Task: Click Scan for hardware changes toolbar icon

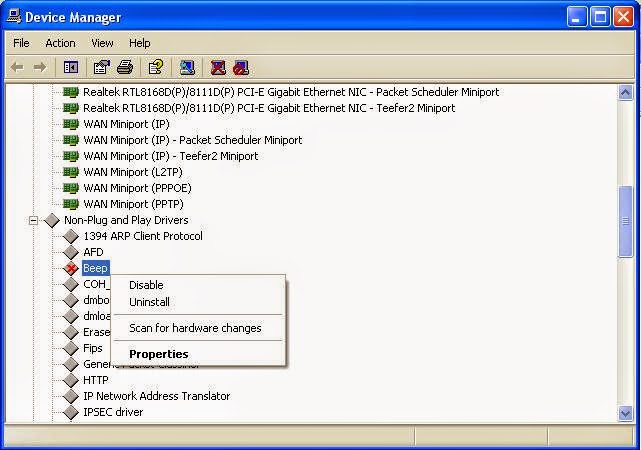Action: click(x=187, y=67)
